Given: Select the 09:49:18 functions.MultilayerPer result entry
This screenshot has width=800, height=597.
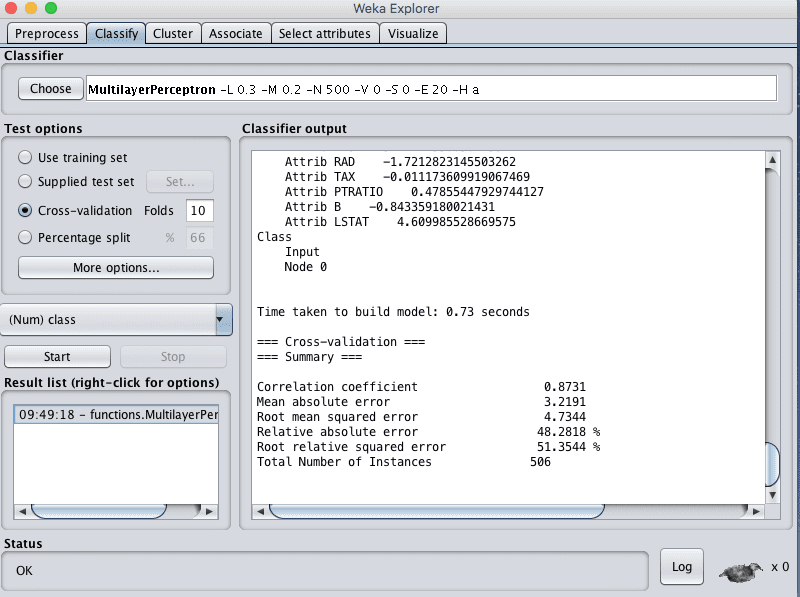Looking at the screenshot, I should coord(116,414).
